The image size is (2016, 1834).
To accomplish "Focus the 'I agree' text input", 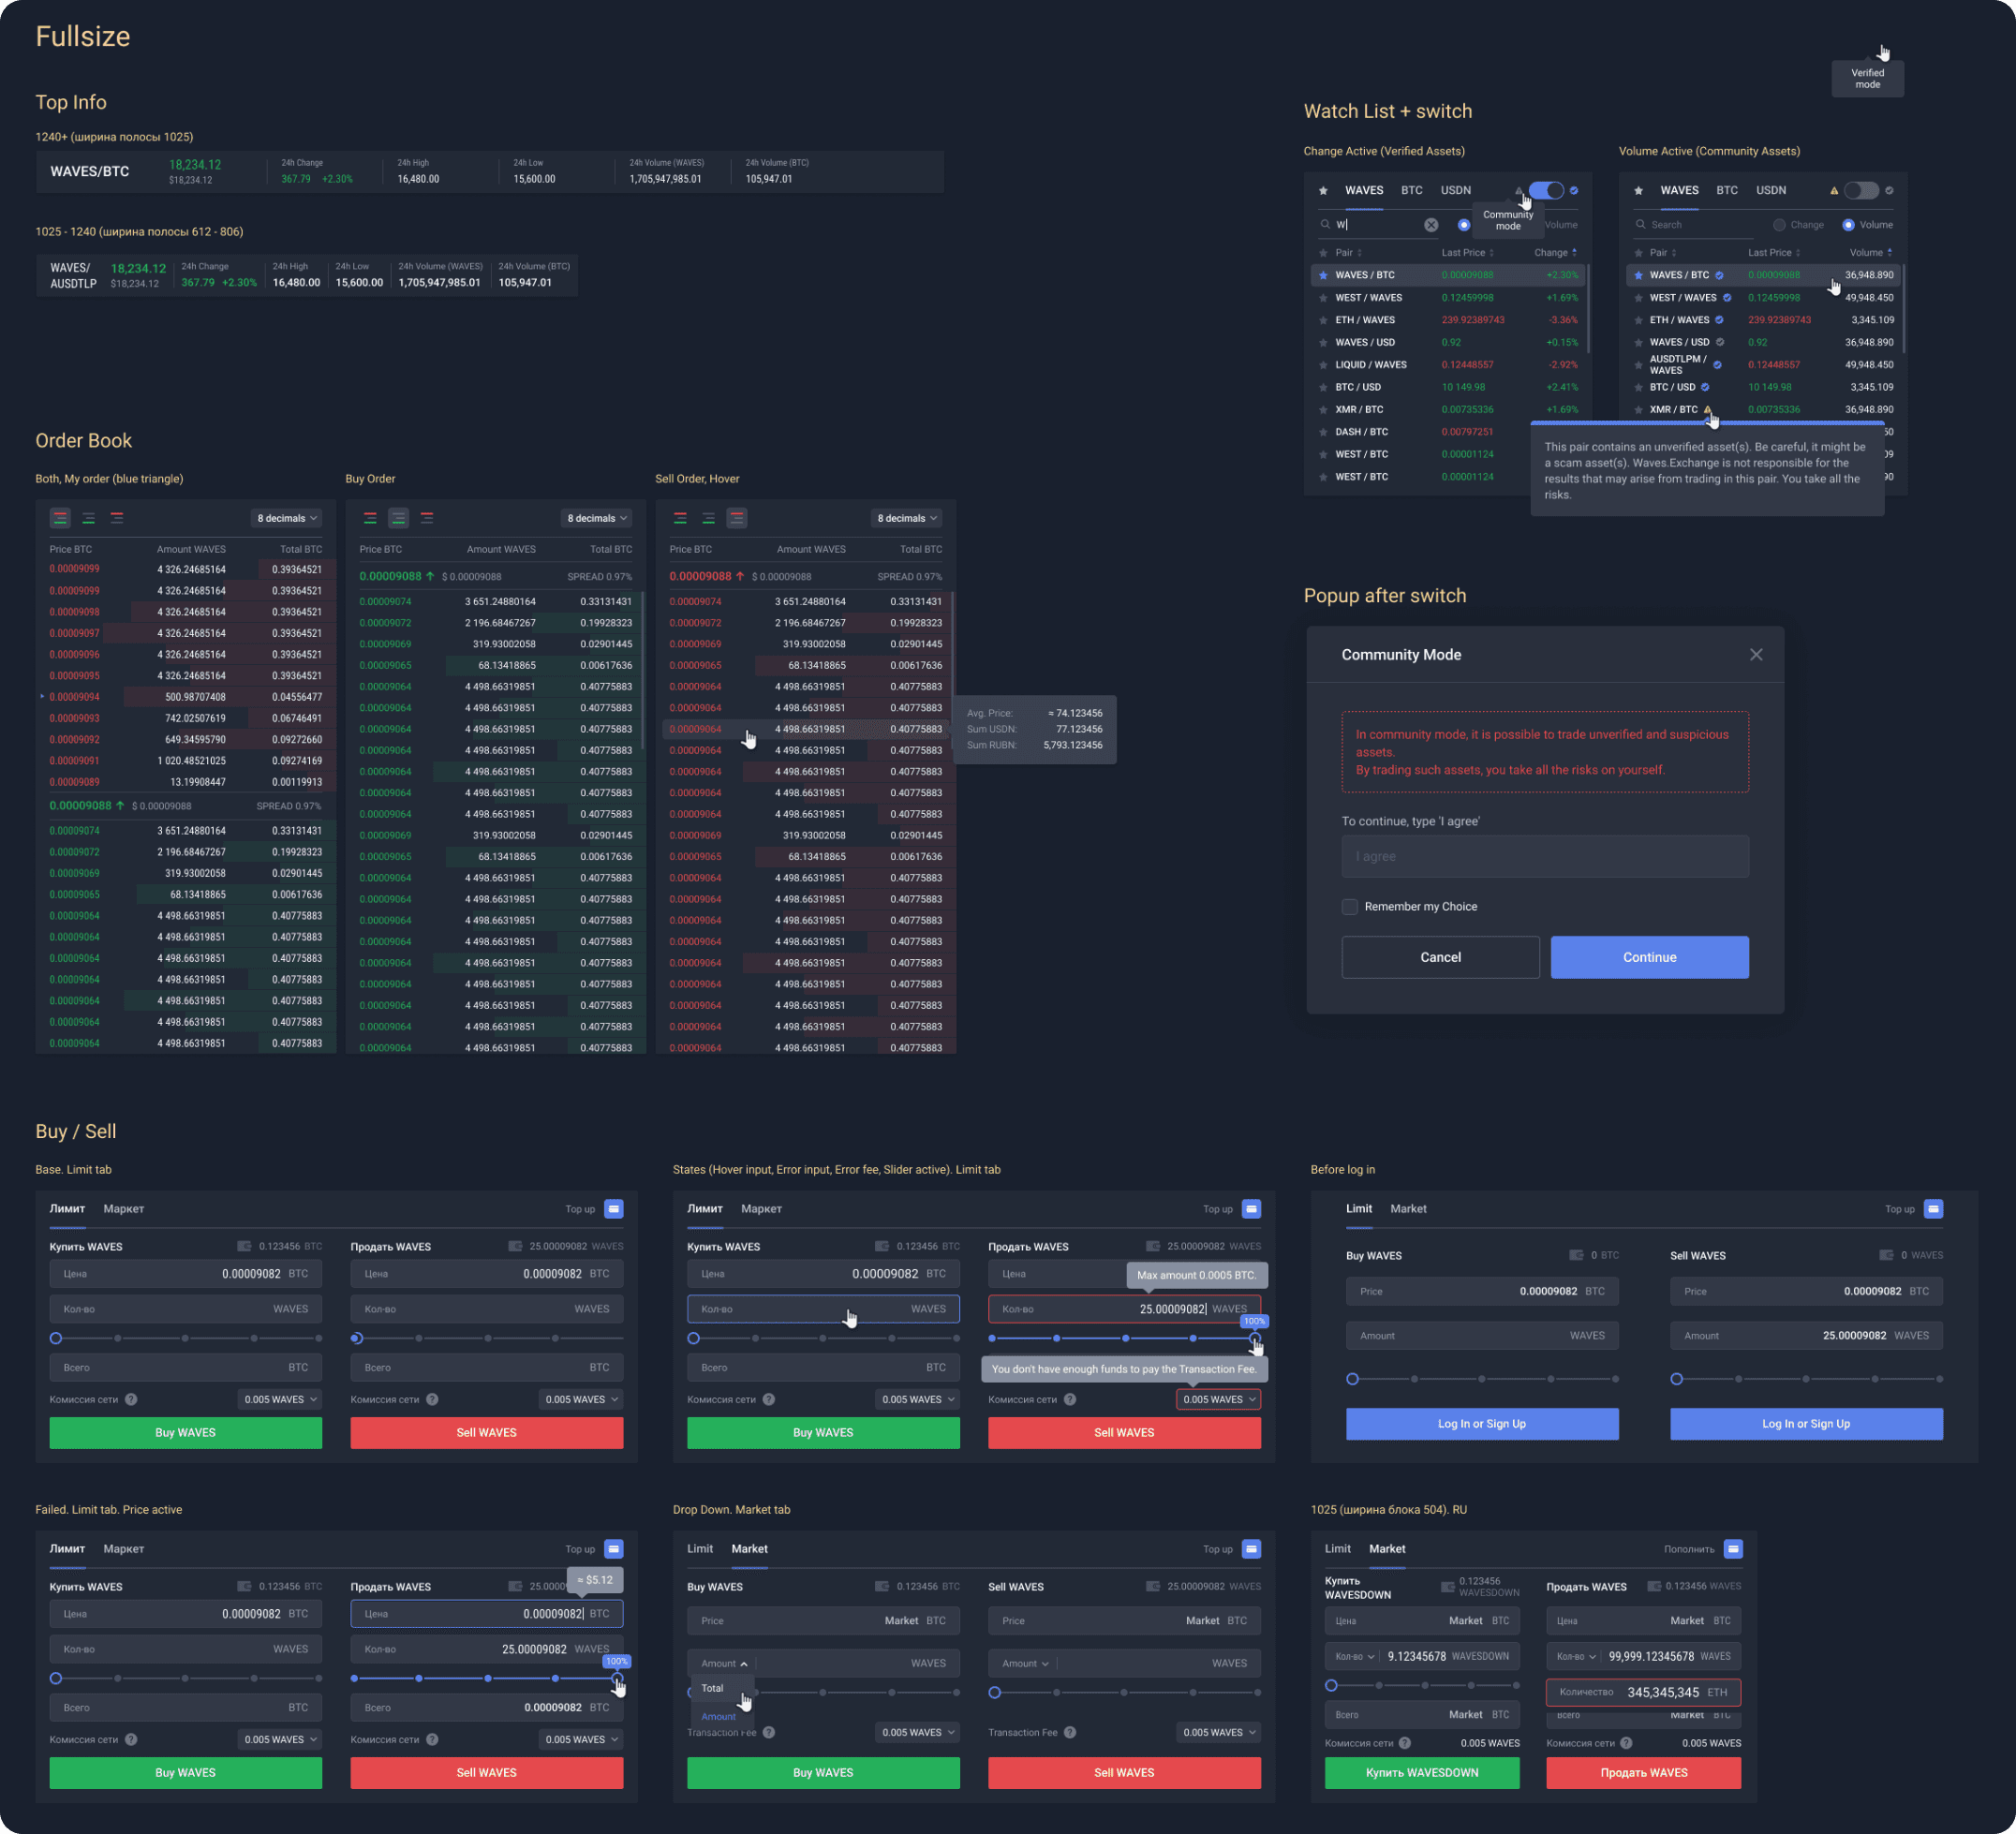I will (x=1544, y=857).
